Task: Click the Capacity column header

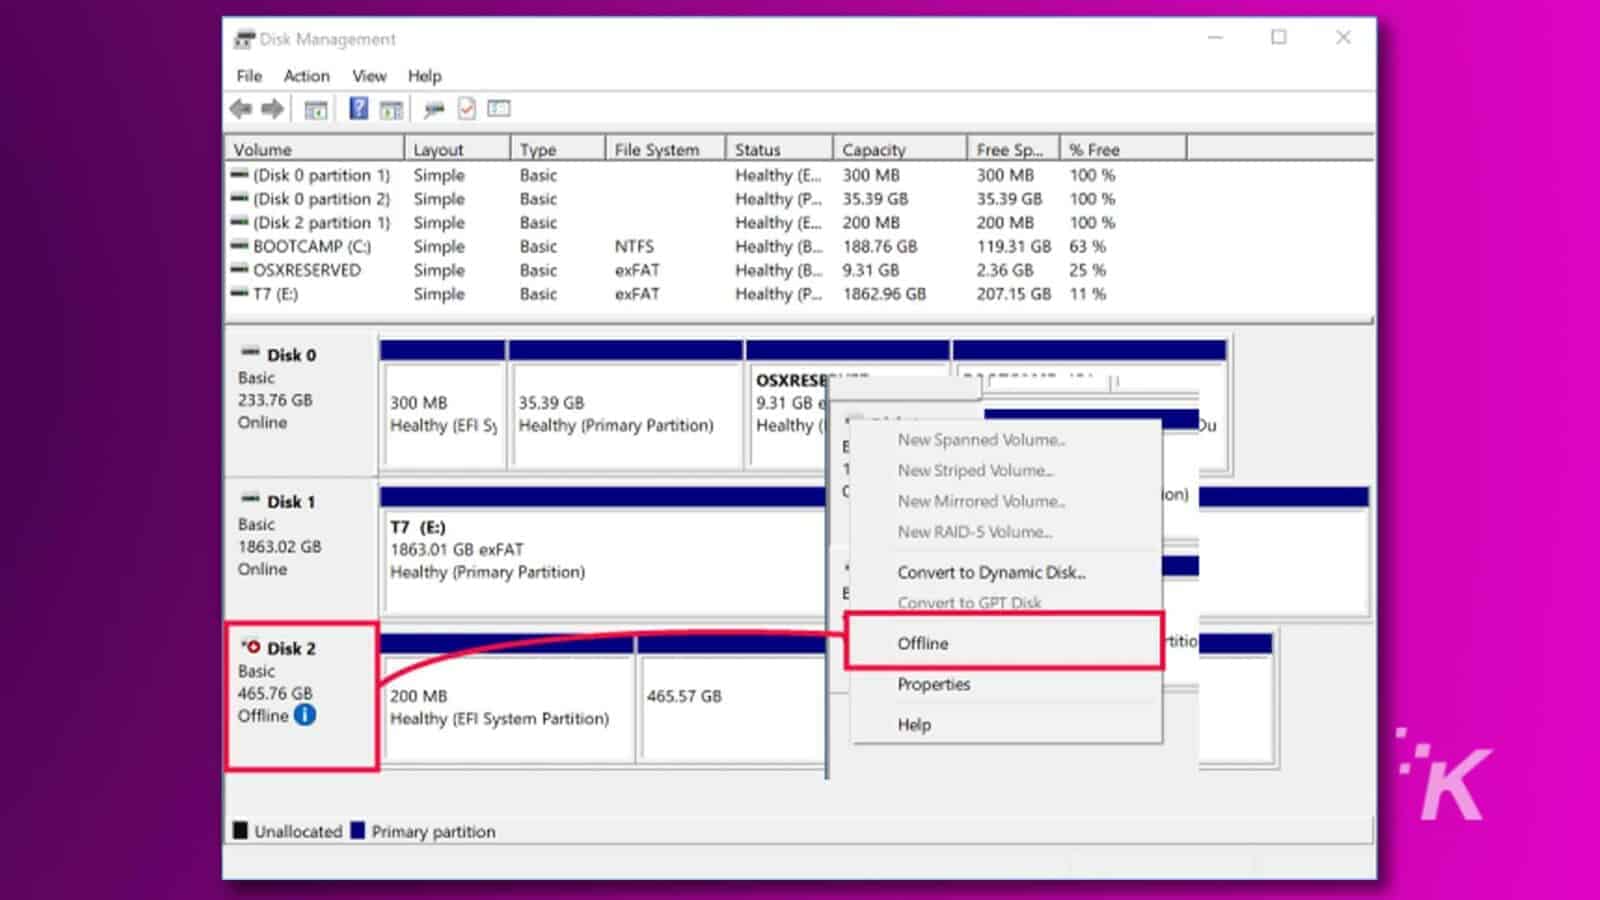Action: point(873,148)
